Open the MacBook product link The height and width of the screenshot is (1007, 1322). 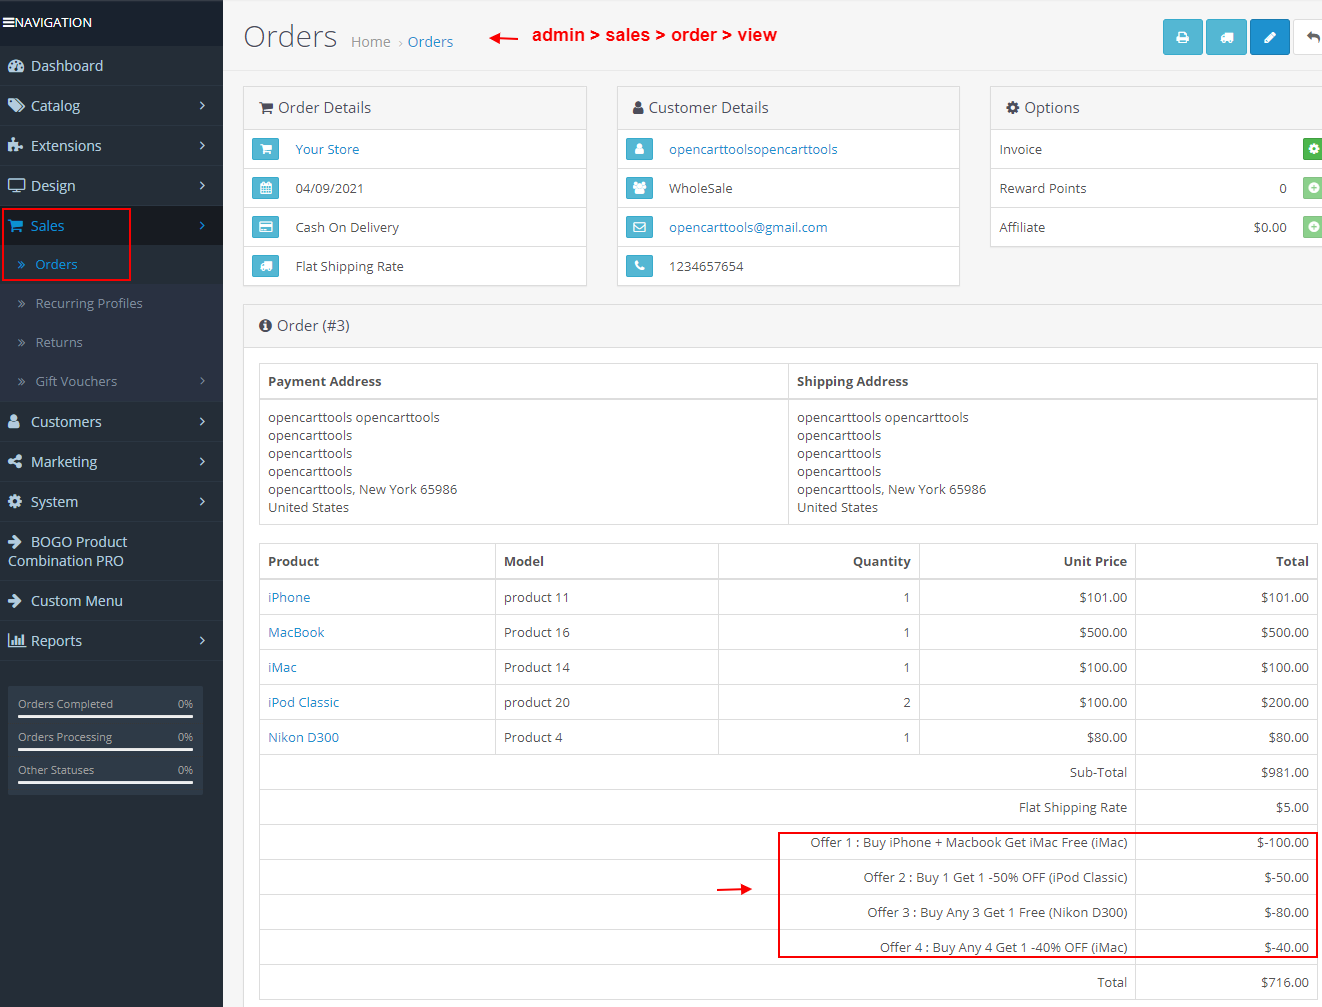click(296, 632)
